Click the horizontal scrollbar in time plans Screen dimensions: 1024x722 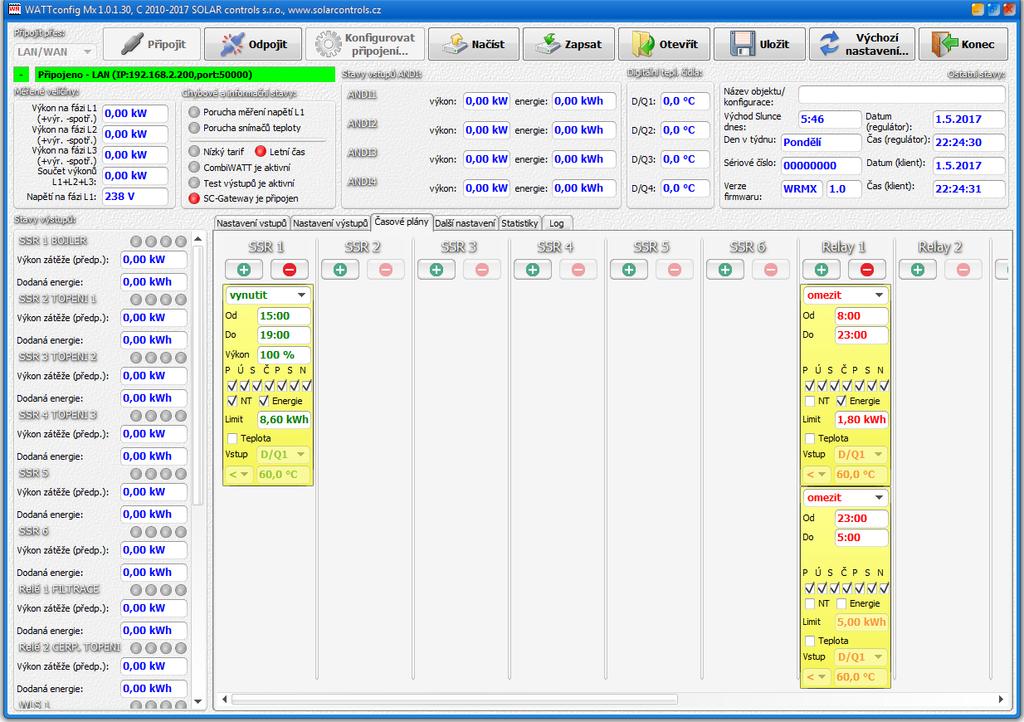(455, 699)
